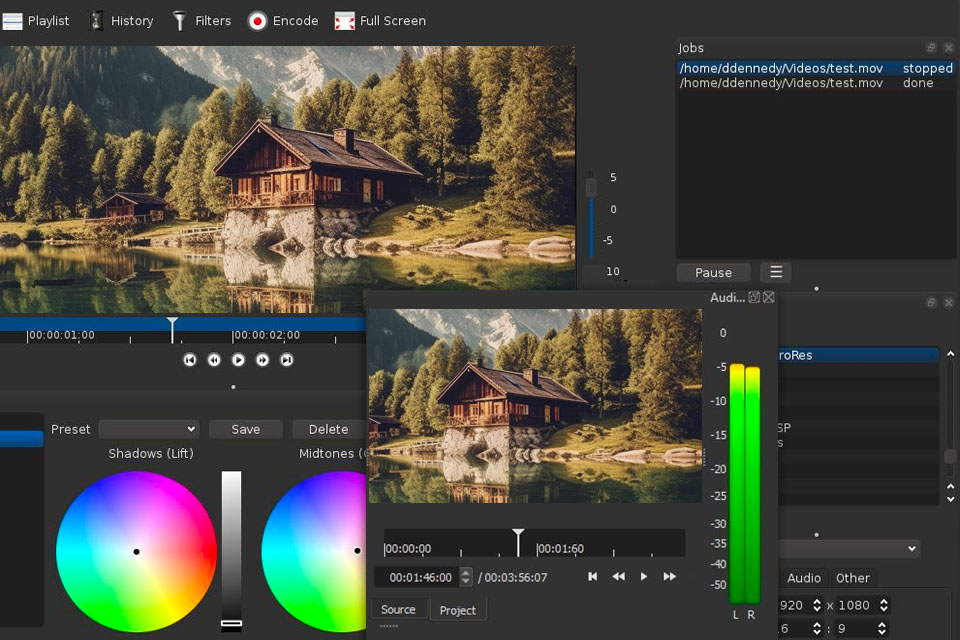
Task: Skip to end in main player
Action: pyautogui.click(x=286, y=360)
